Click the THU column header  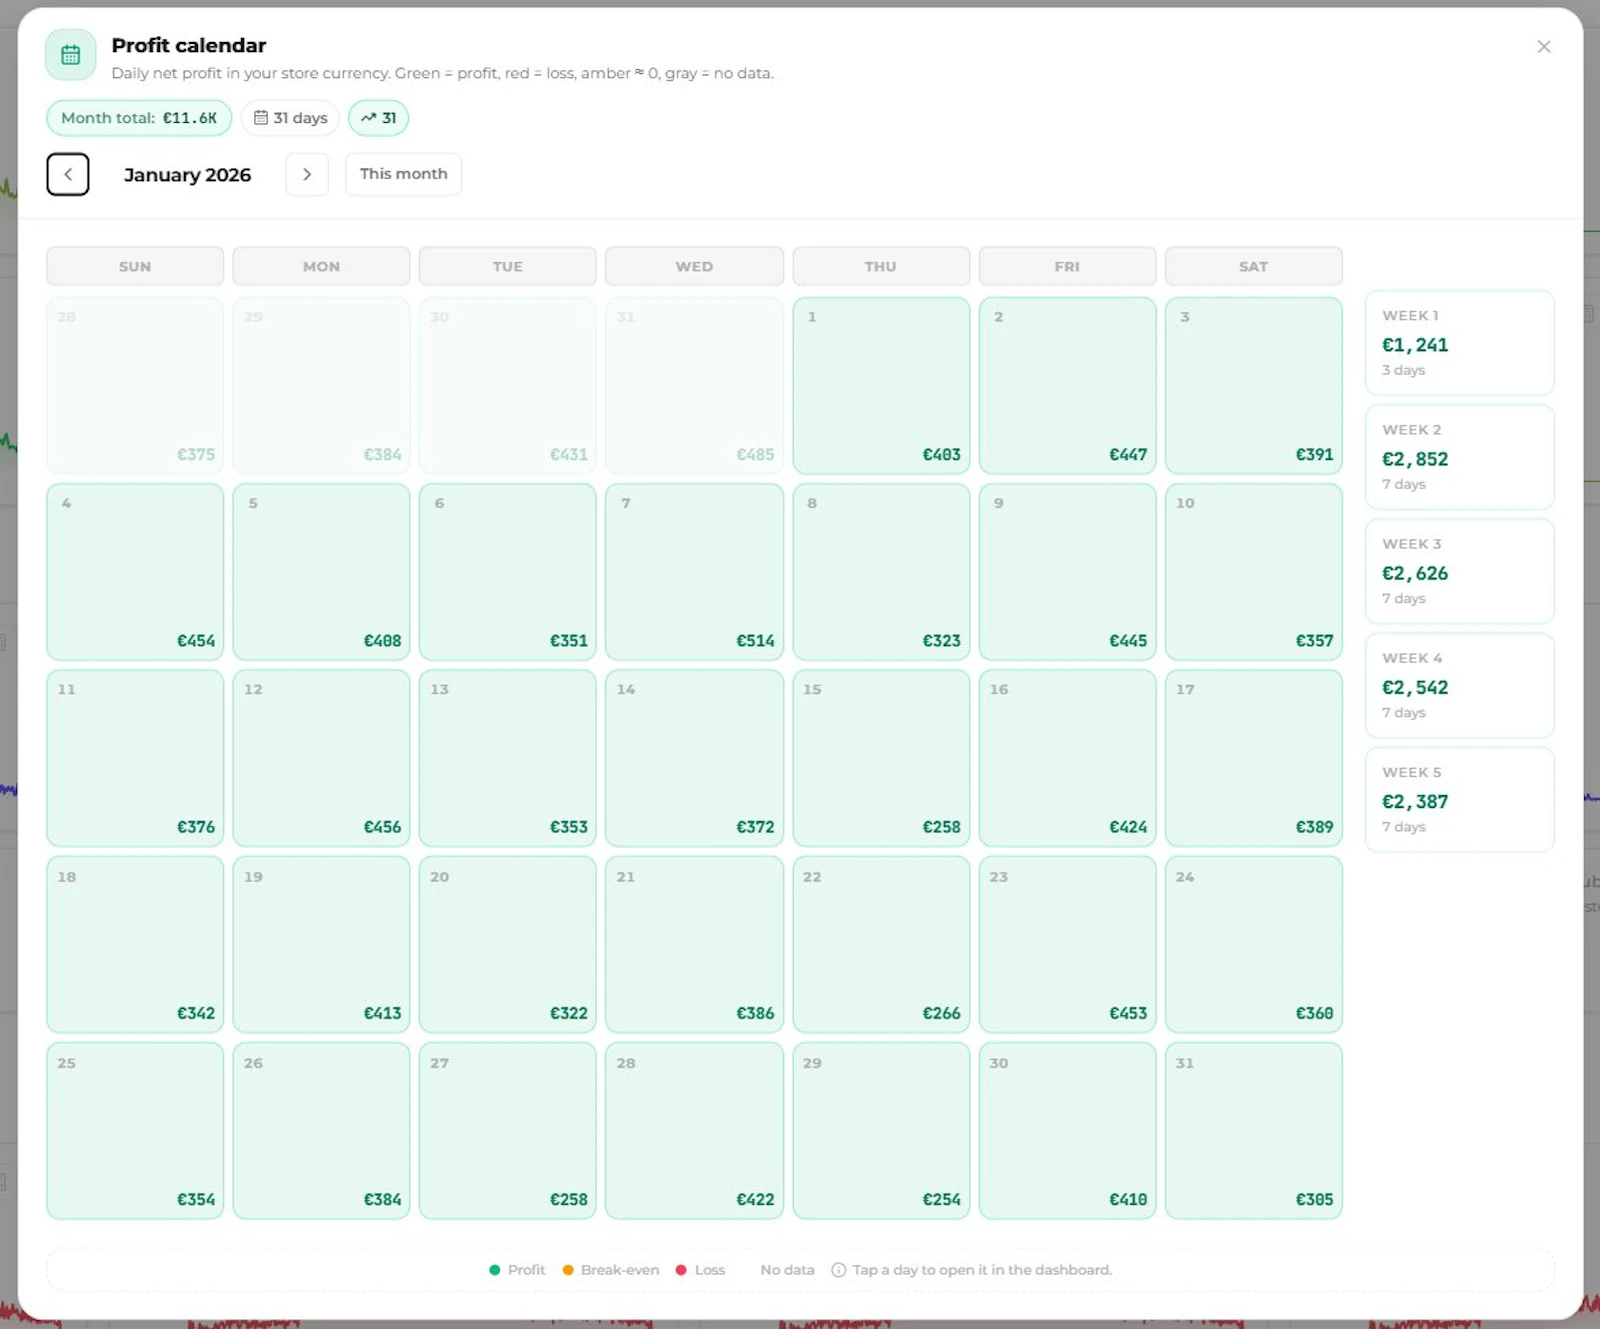[881, 266]
